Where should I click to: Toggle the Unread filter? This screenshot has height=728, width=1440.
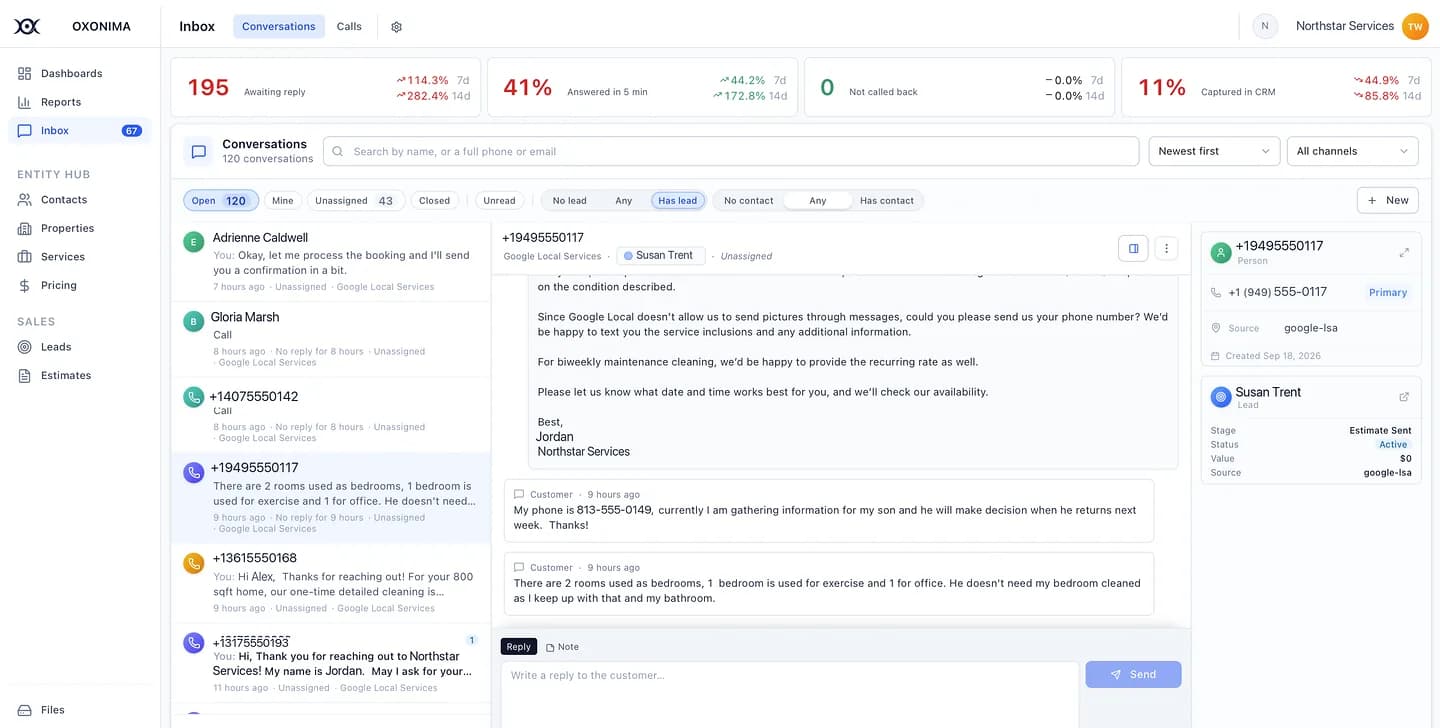click(499, 201)
